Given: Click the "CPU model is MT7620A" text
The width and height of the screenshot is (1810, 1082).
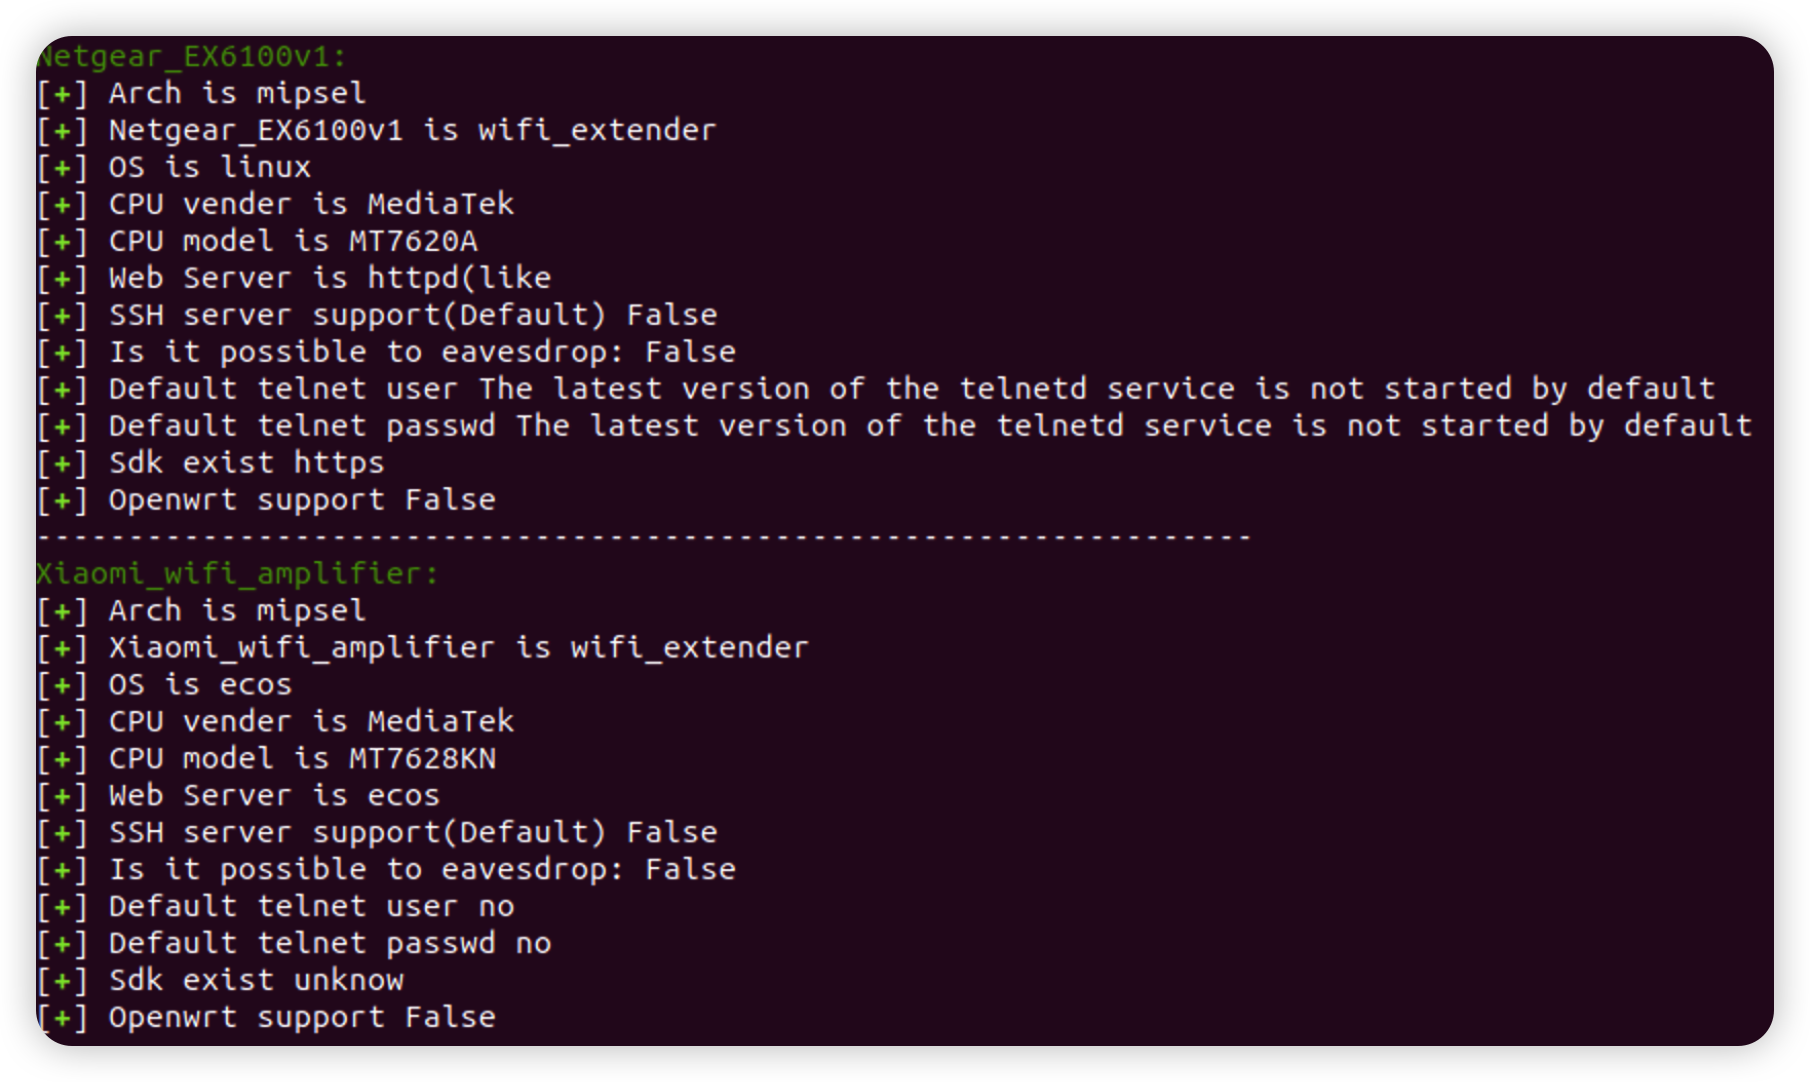Looking at the screenshot, I should [292, 241].
